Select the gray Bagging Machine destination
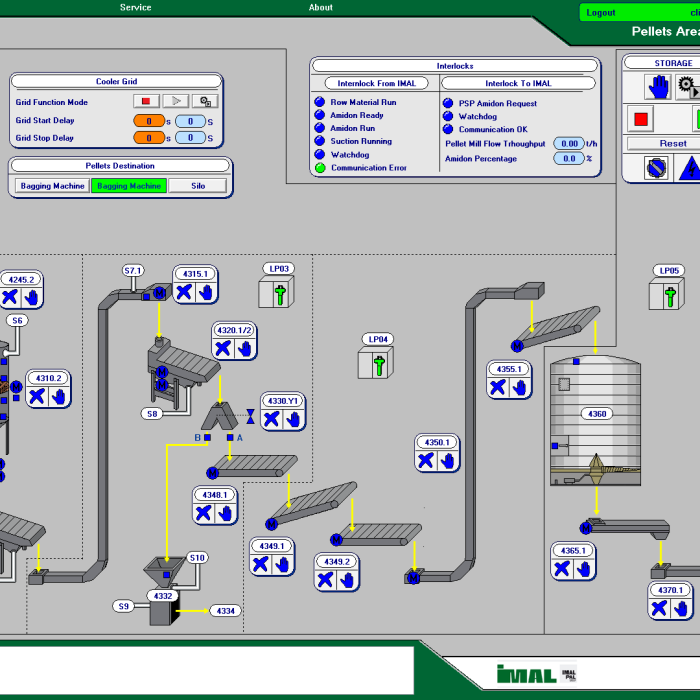The image size is (700, 700). coord(50,186)
